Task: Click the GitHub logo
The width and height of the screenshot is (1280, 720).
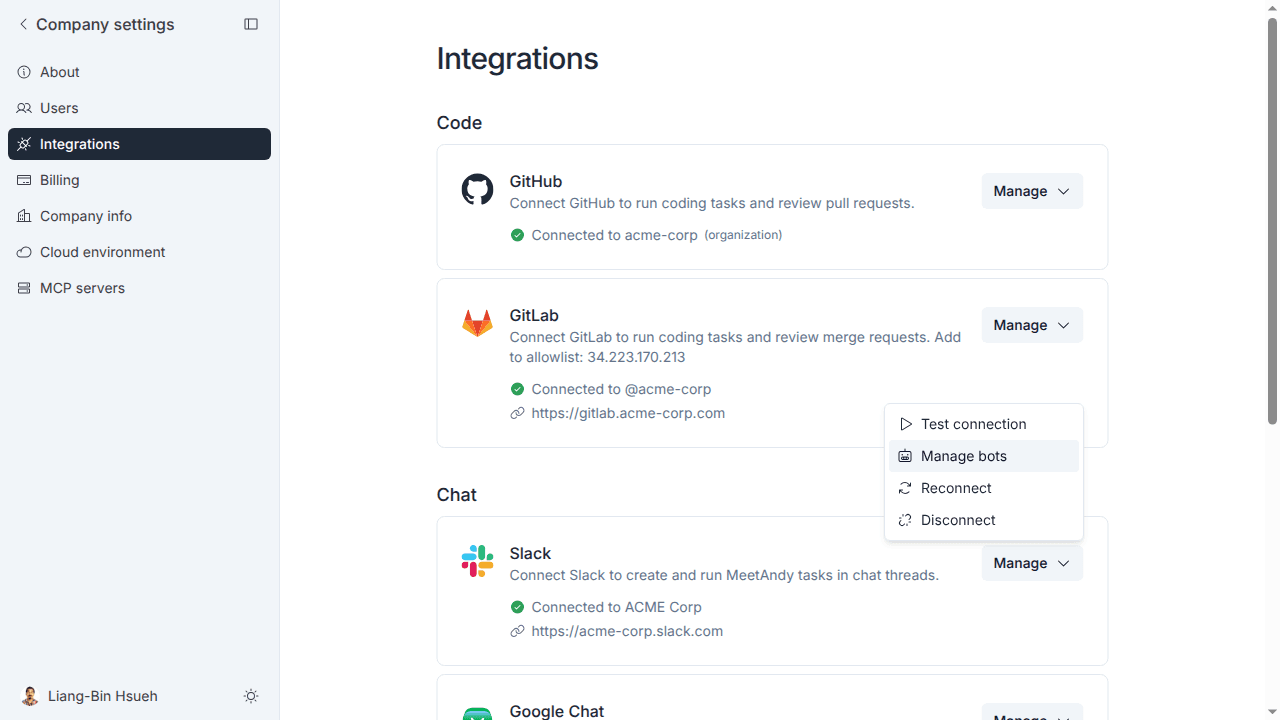Action: (x=477, y=189)
